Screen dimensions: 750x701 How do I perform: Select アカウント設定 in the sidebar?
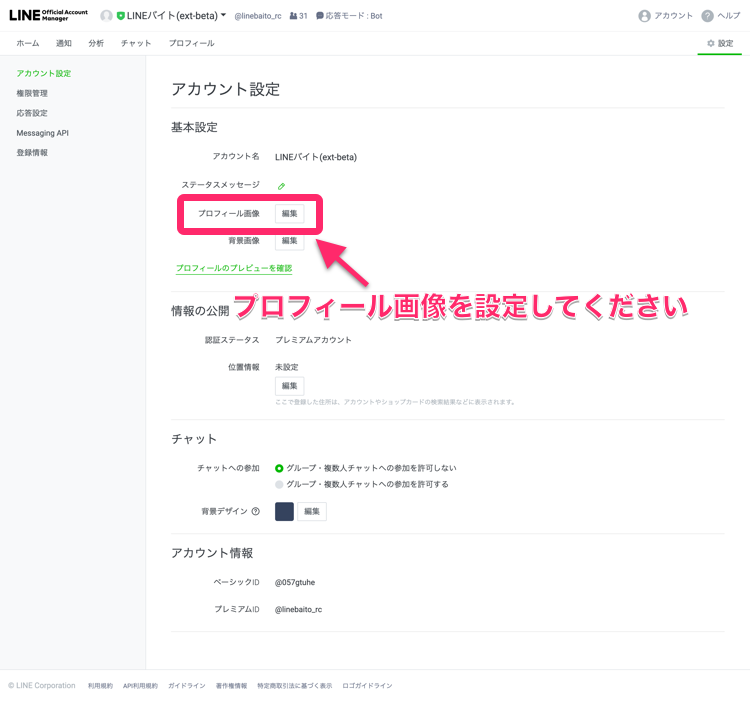click(x=44, y=73)
